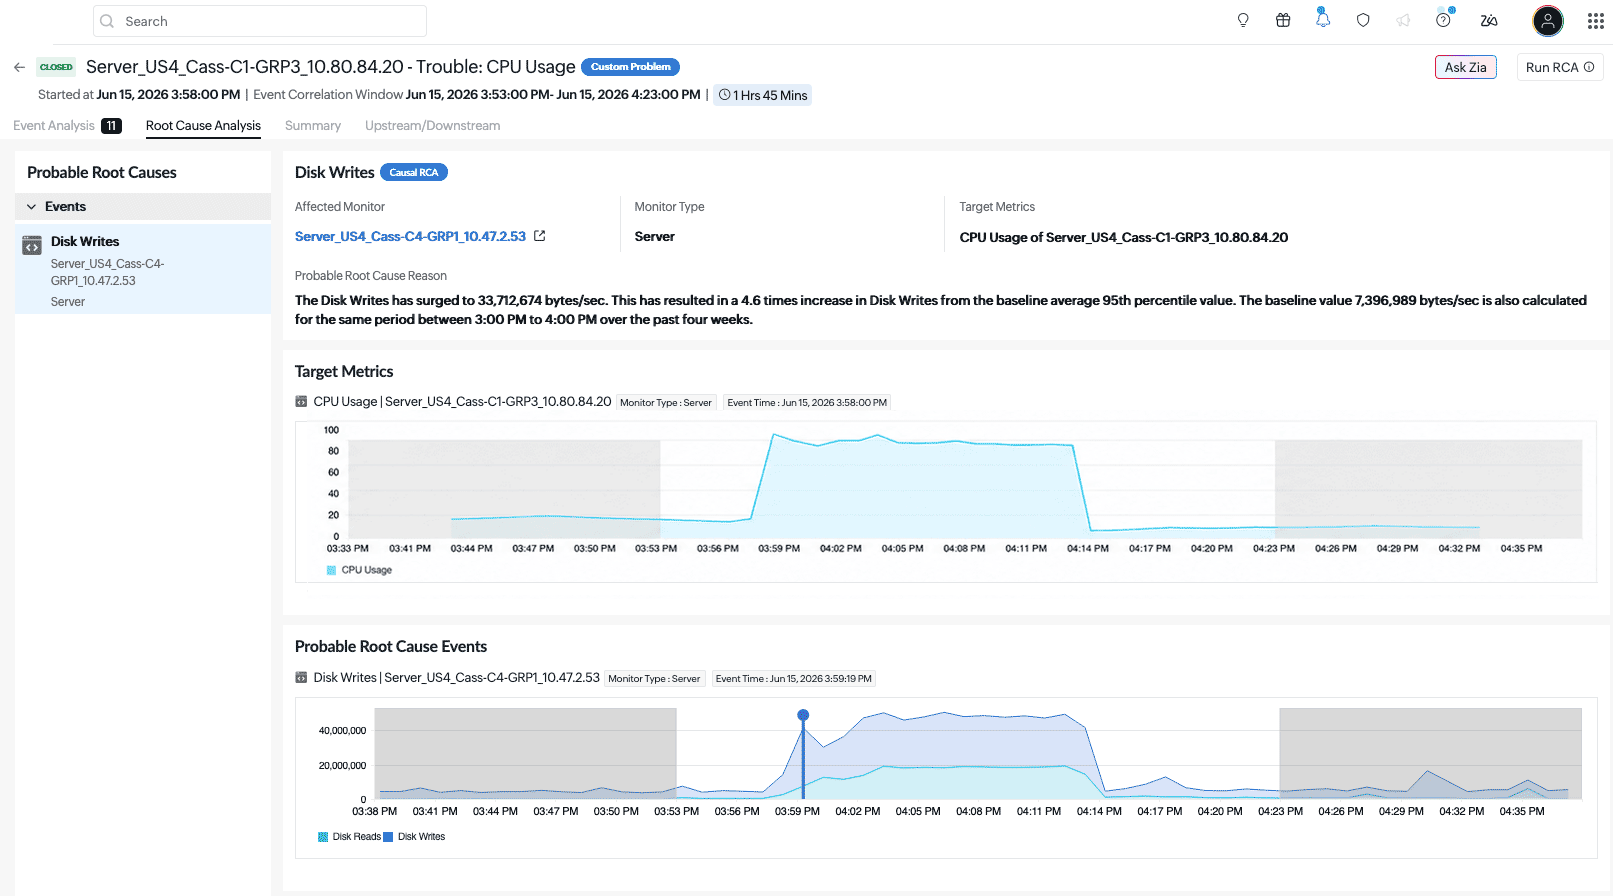Click the info icon on Run RCA

tap(1589, 67)
